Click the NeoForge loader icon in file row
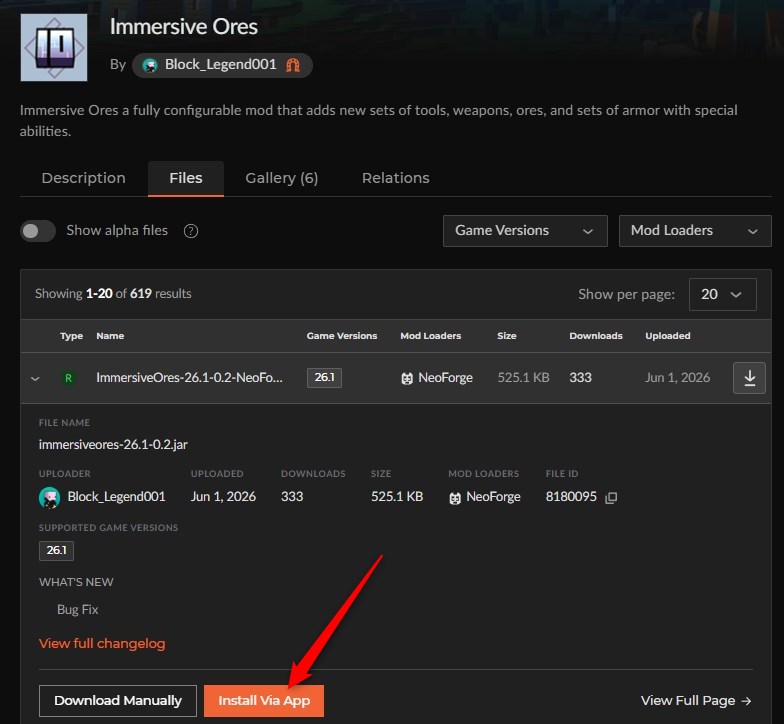The height and width of the screenshot is (724, 784). coord(407,378)
